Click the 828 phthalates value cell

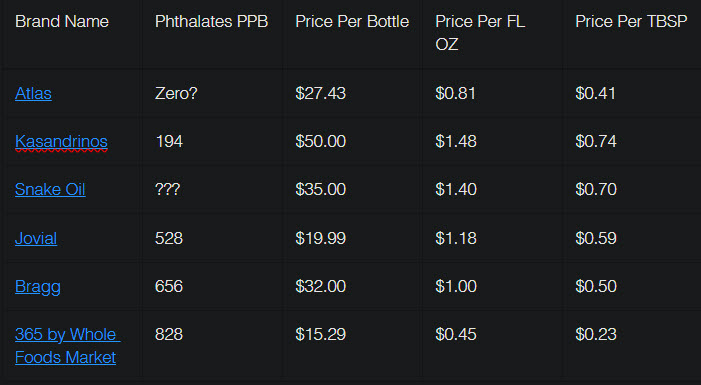click(169, 335)
